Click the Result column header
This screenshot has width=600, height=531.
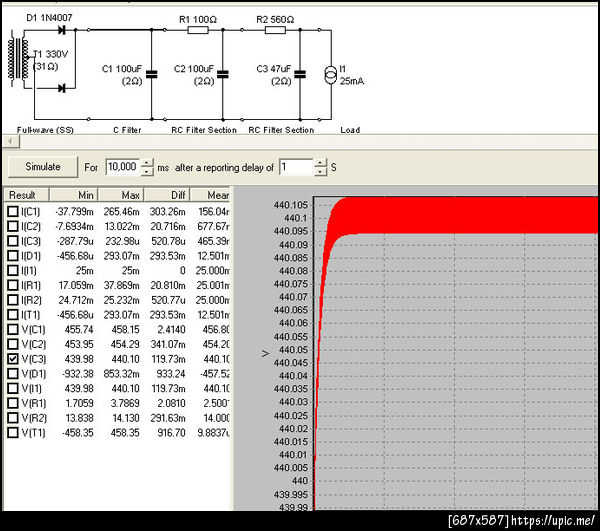click(x=26, y=195)
